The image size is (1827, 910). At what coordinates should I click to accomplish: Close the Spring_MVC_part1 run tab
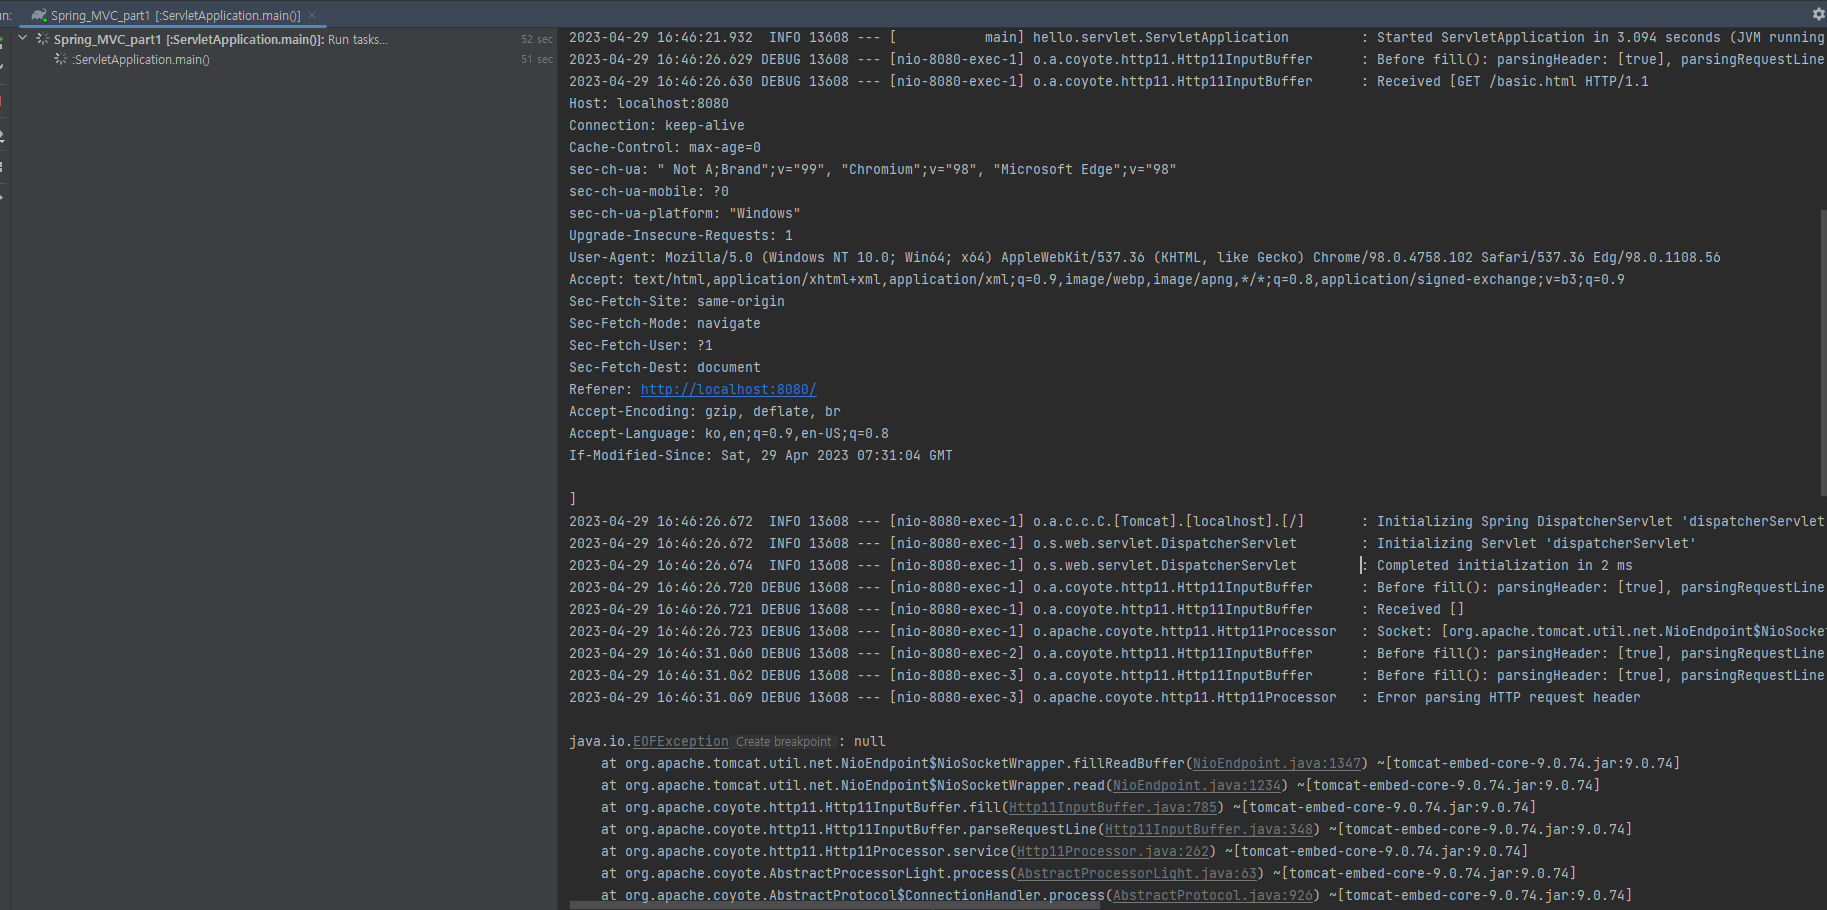click(x=311, y=15)
